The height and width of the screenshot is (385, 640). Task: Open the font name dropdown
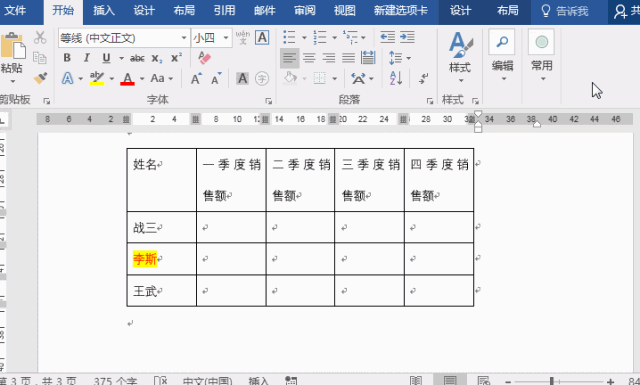(x=184, y=38)
